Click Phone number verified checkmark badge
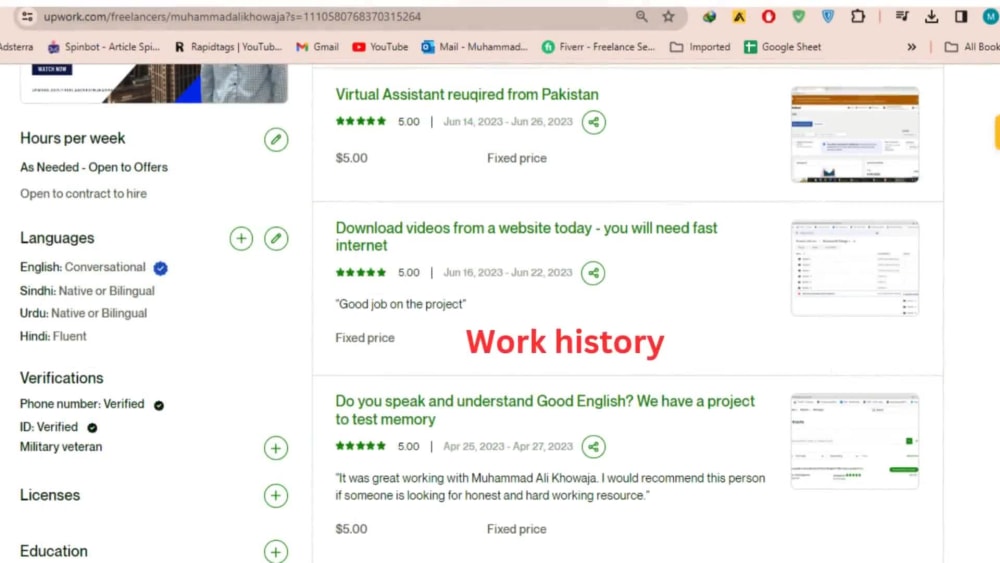Viewport: 1000px width, 563px height. click(159, 405)
